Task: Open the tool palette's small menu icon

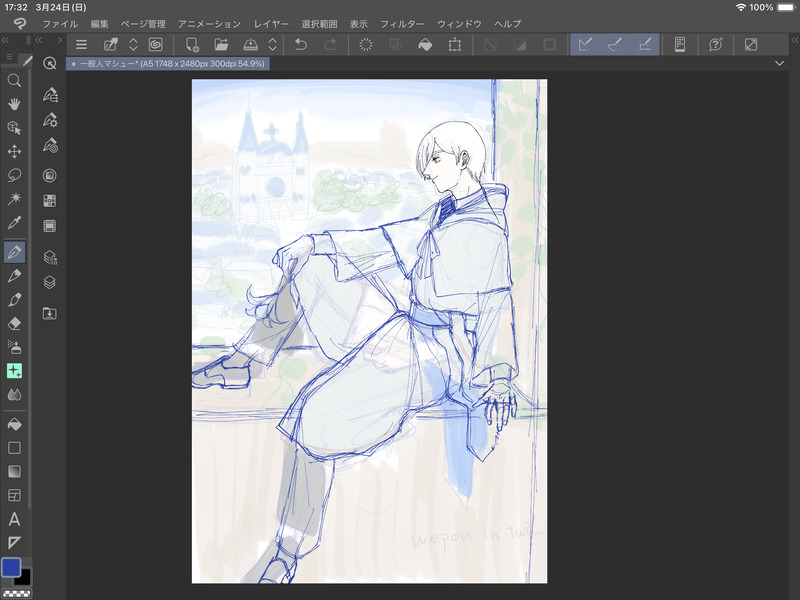Action: coord(9,57)
